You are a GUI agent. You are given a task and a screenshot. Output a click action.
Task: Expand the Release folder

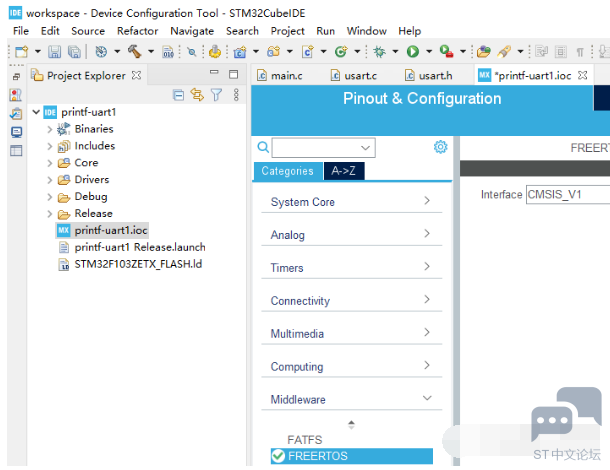pos(49,214)
